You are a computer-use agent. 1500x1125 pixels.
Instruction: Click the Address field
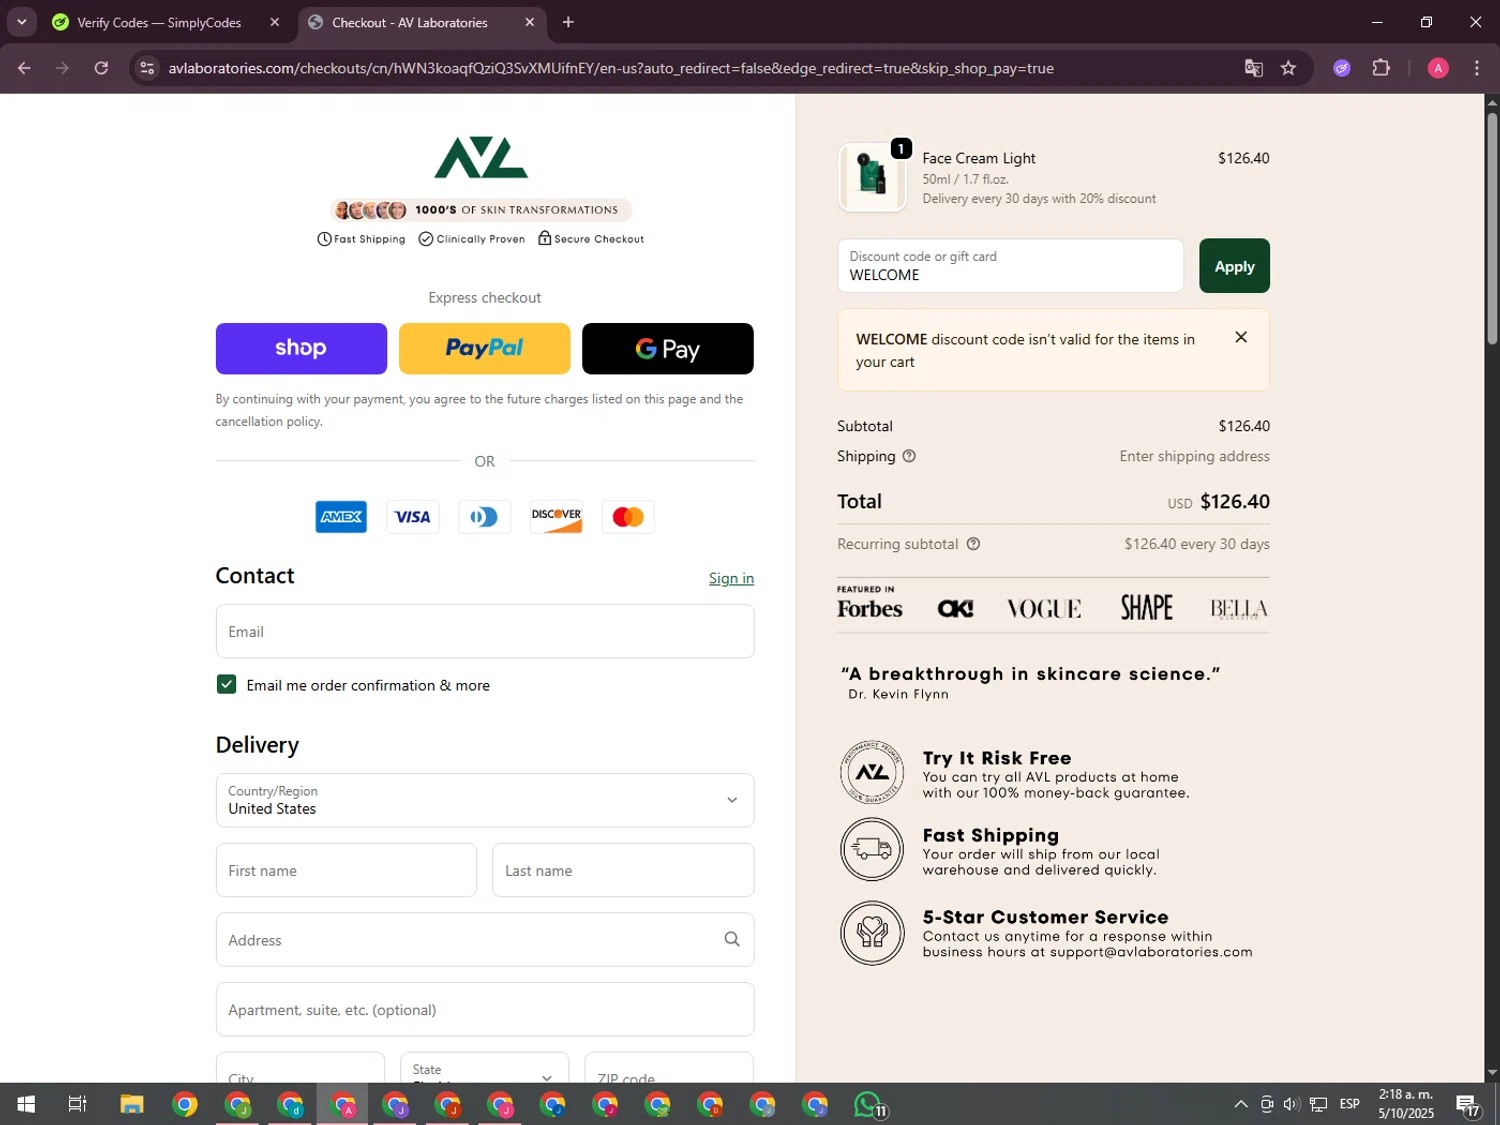485,940
